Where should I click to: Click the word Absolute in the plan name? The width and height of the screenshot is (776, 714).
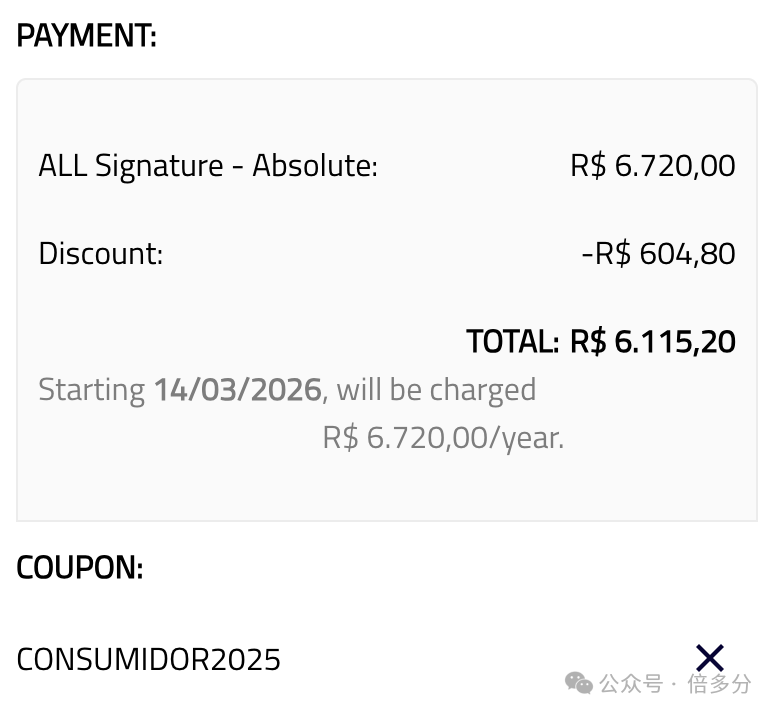(x=315, y=165)
